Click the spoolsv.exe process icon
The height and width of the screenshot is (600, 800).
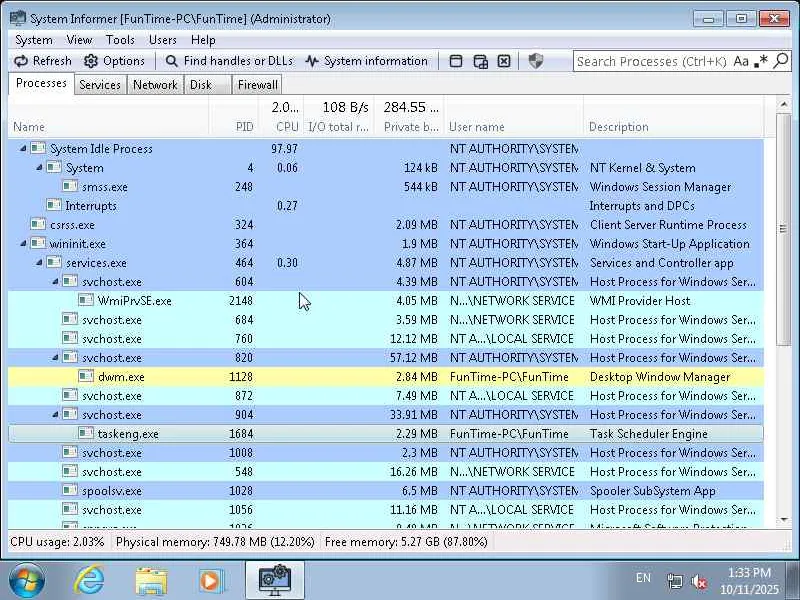(70, 490)
